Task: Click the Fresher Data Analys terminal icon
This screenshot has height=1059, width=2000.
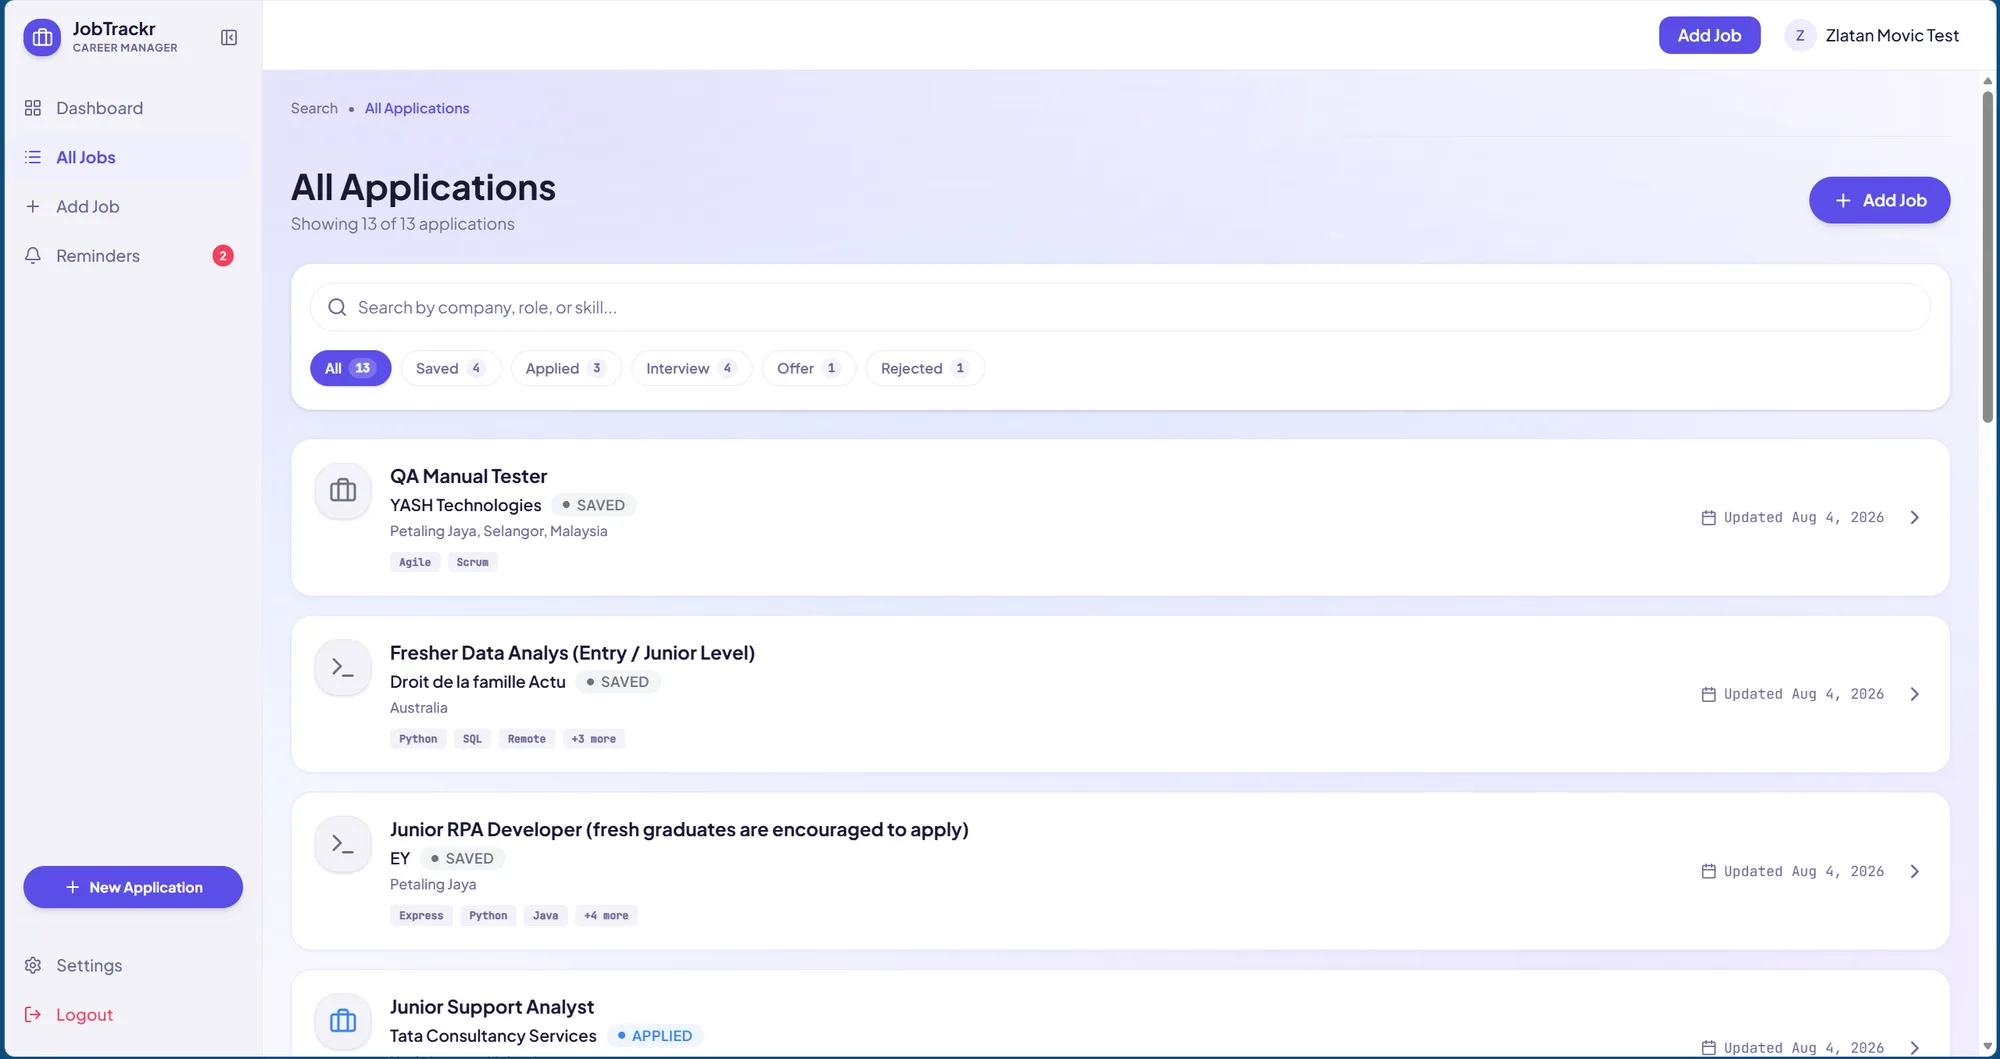Action: [x=343, y=667]
